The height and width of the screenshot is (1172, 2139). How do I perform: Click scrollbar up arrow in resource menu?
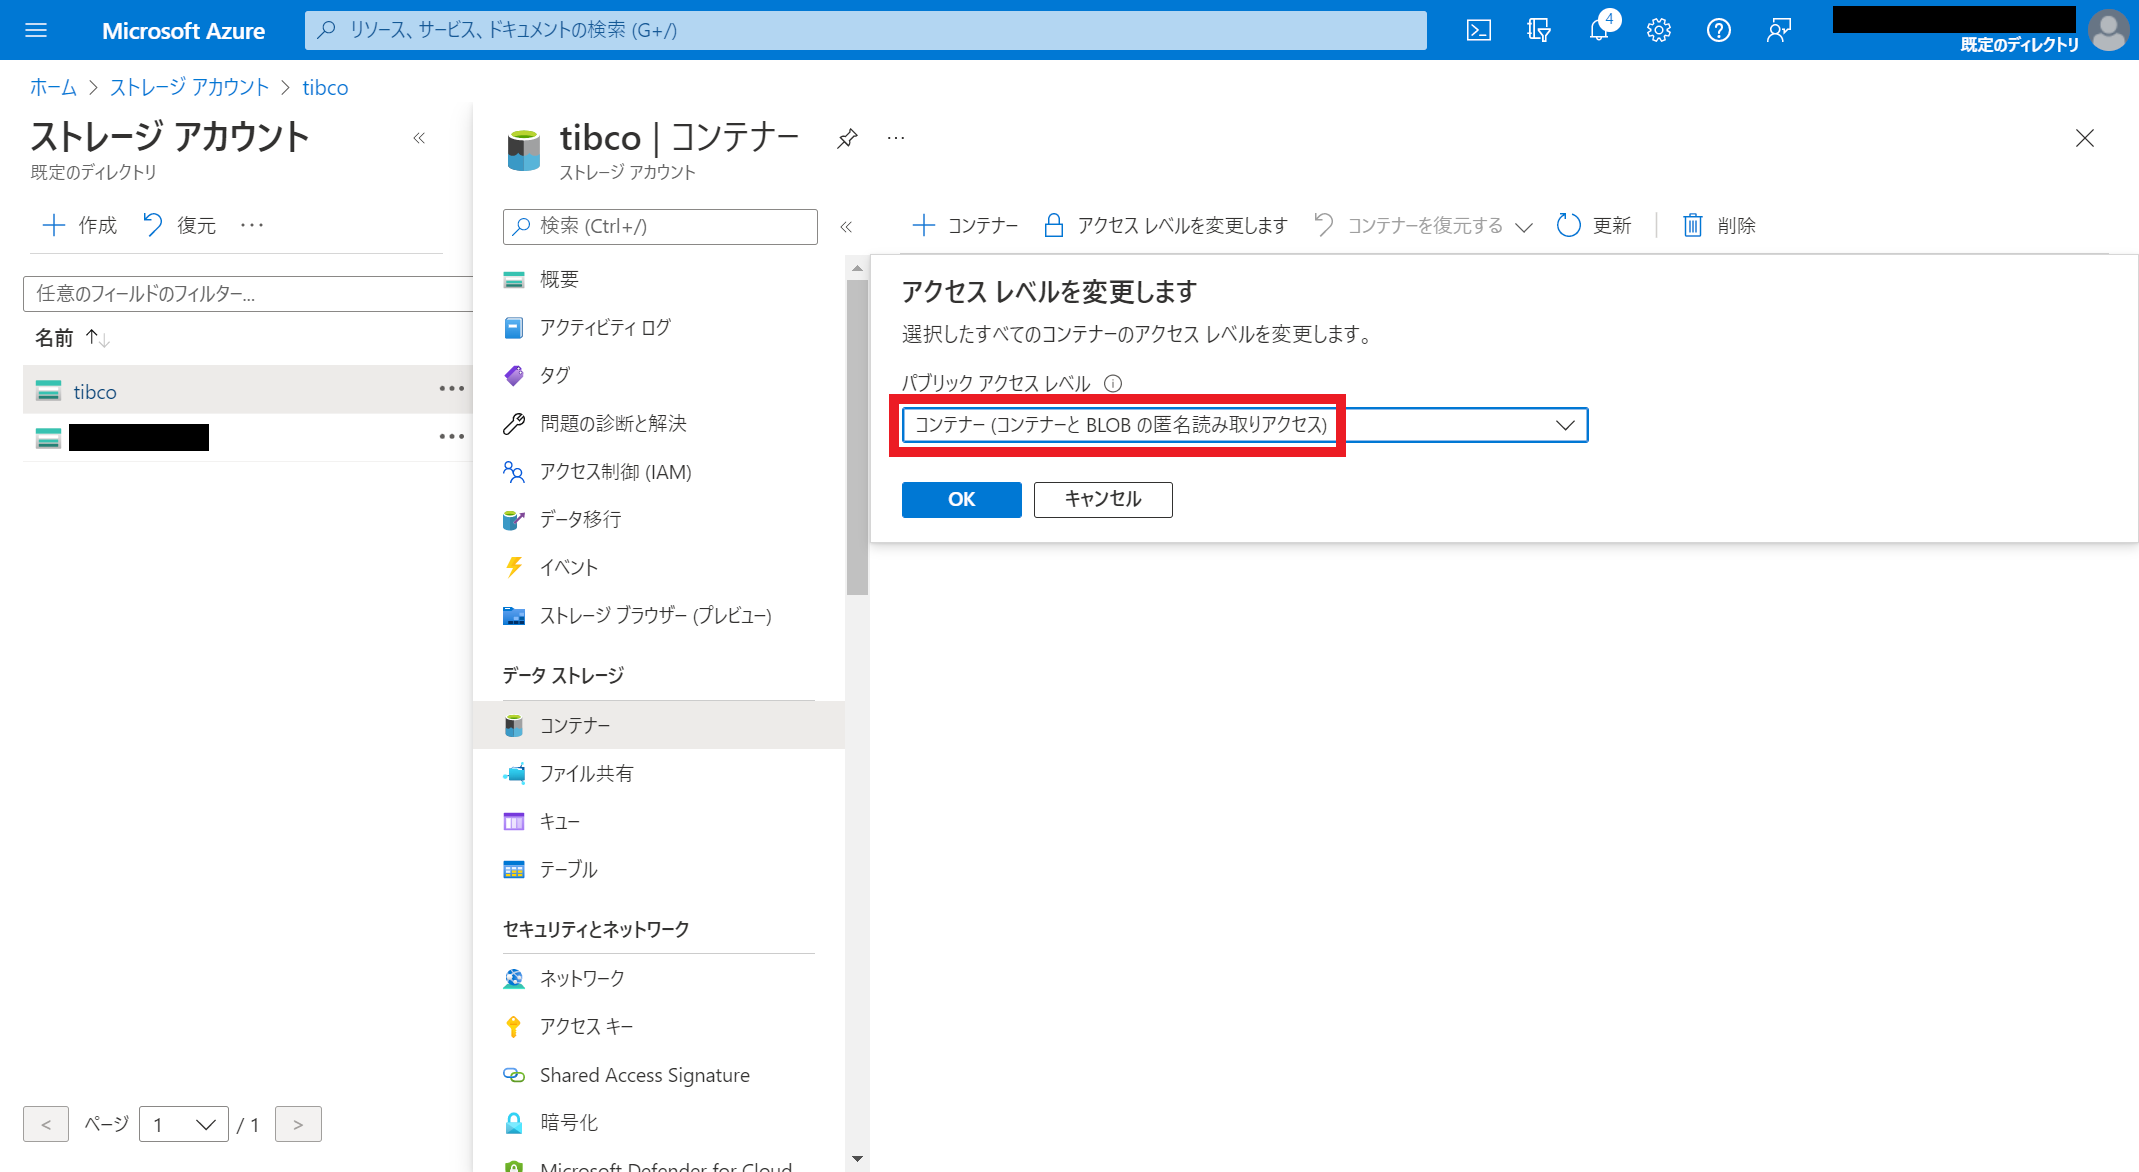857,268
